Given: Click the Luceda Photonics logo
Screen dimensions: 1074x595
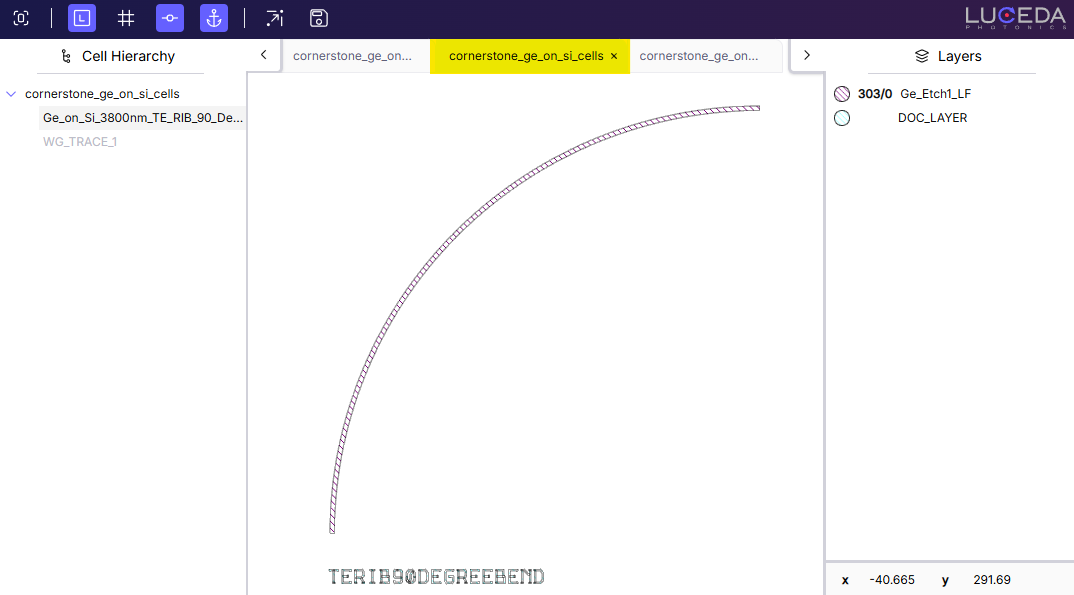Looking at the screenshot, I should click(x=1014, y=18).
